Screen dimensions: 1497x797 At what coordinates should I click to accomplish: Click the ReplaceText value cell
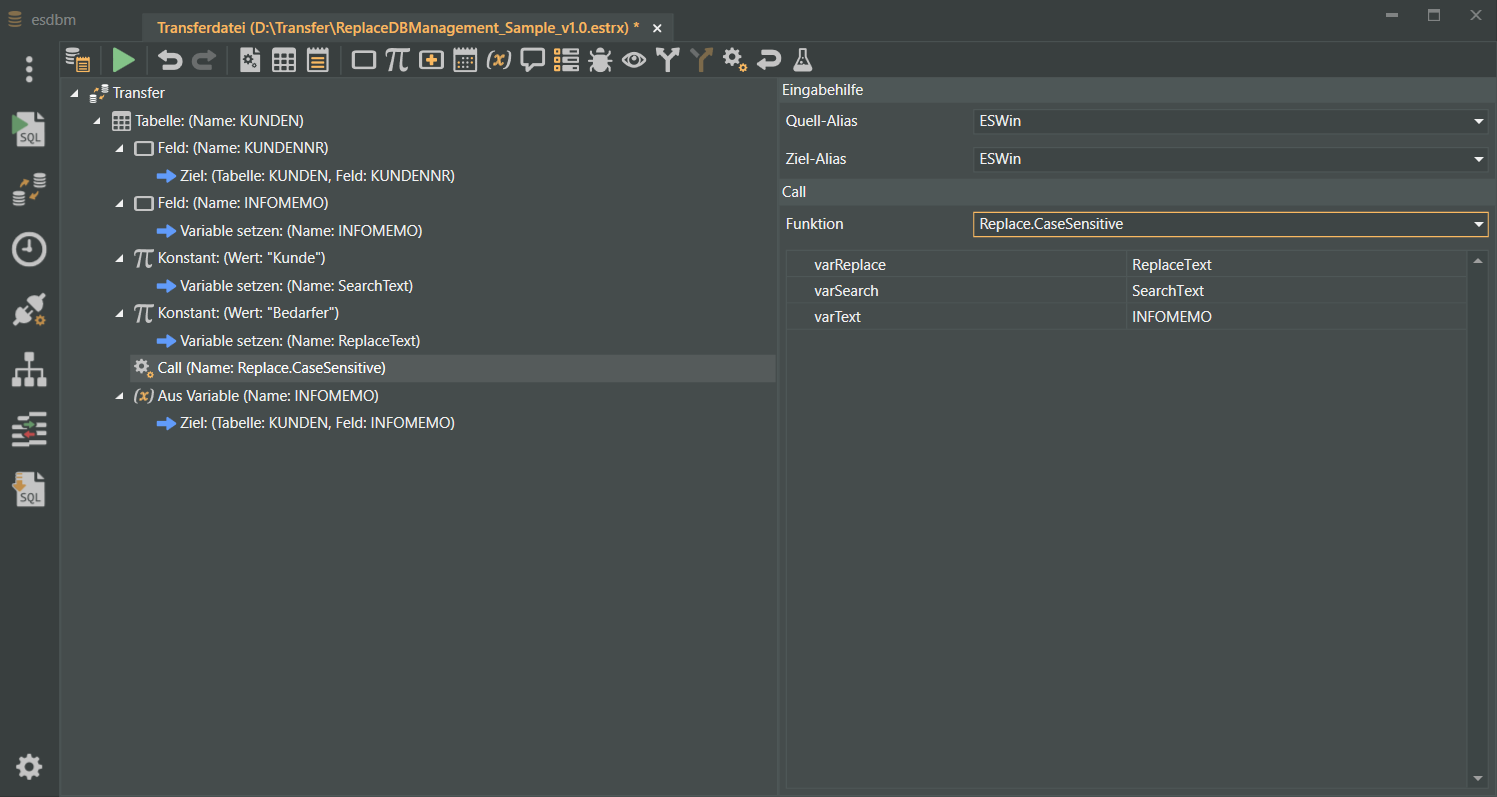[x=1296, y=265]
